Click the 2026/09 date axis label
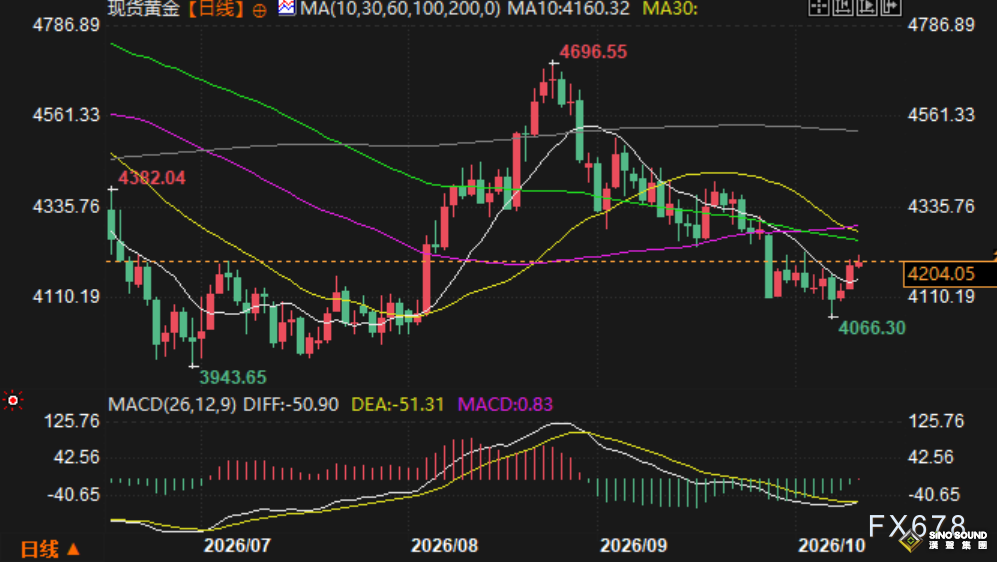The height and width of the screenshot is (562, 997). click(x=634, y=545)
